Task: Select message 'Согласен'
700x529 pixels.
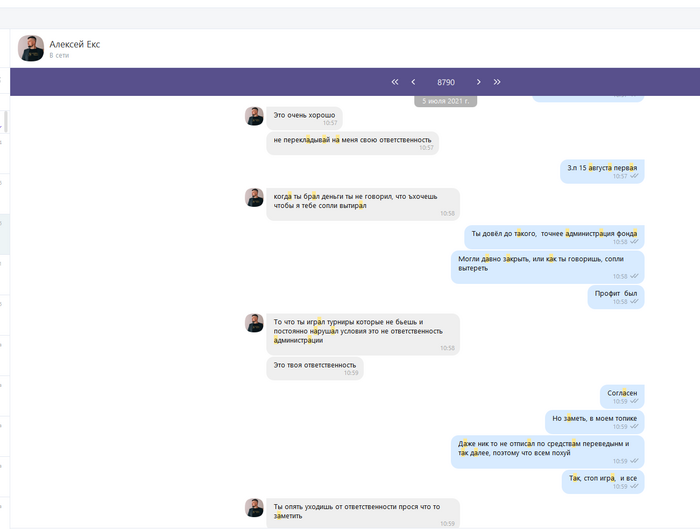Action: (622, 396)
